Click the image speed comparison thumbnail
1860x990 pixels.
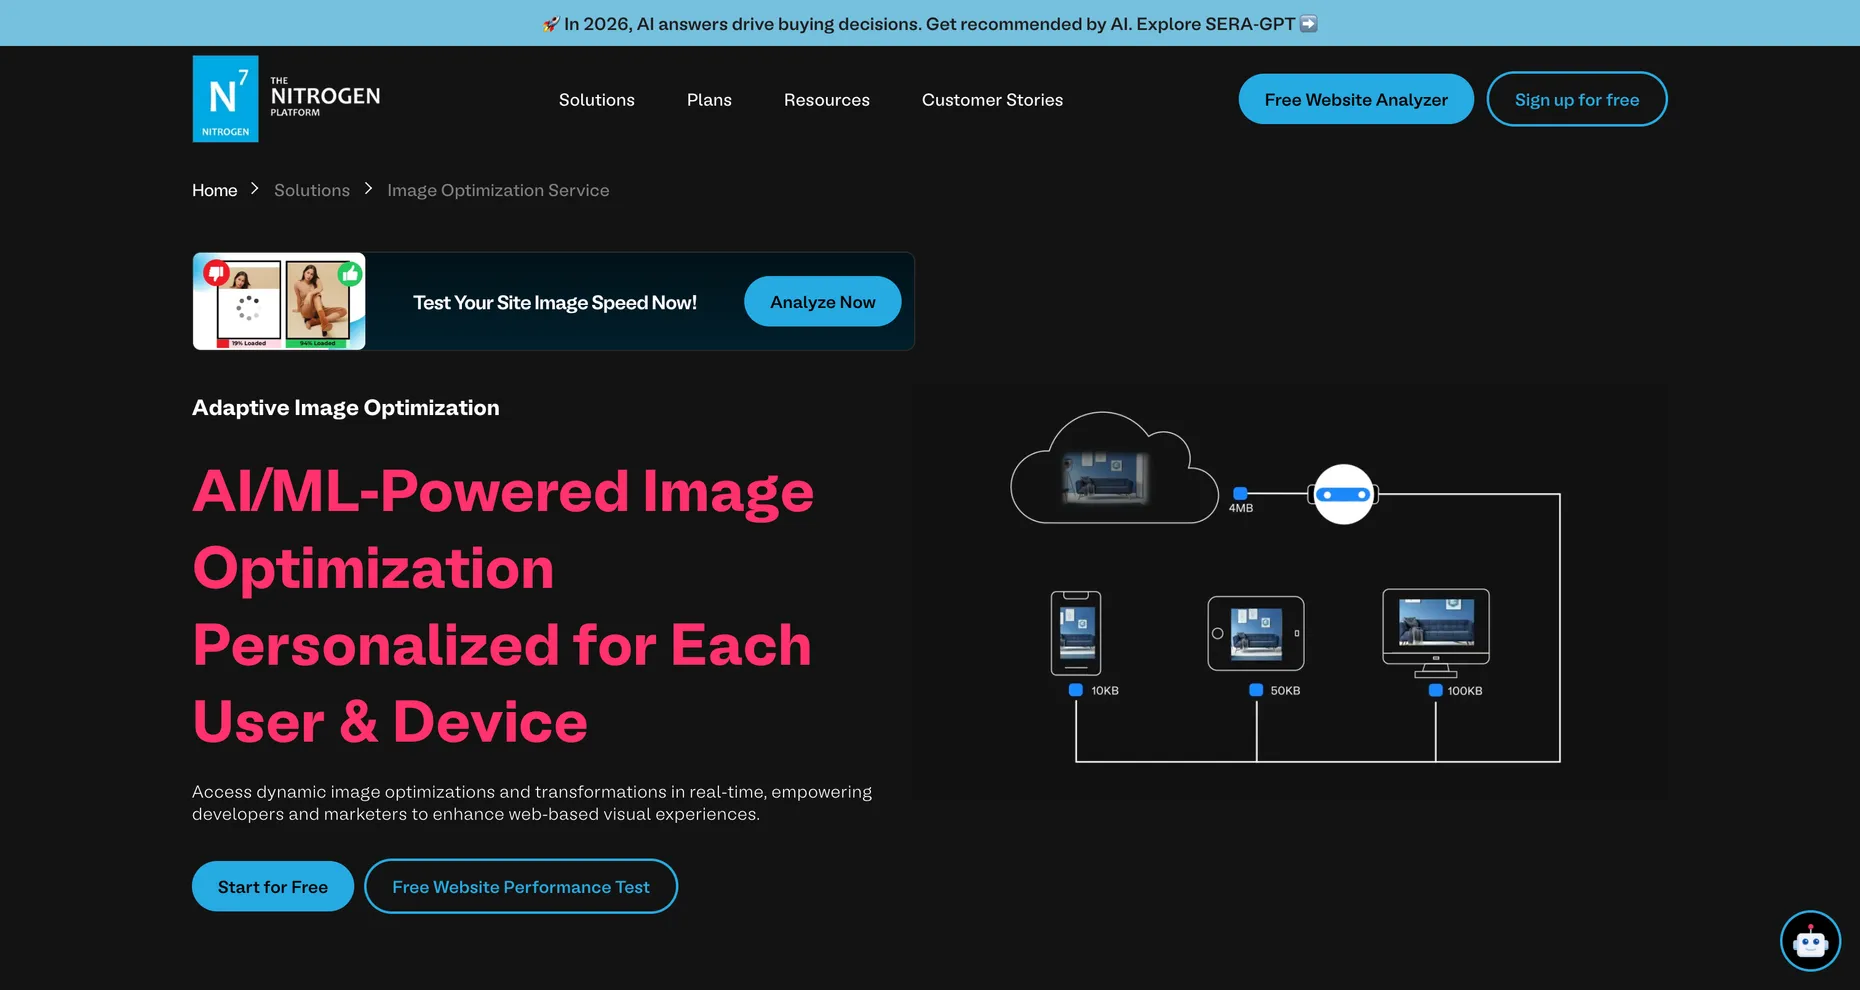tap(279, 301)
